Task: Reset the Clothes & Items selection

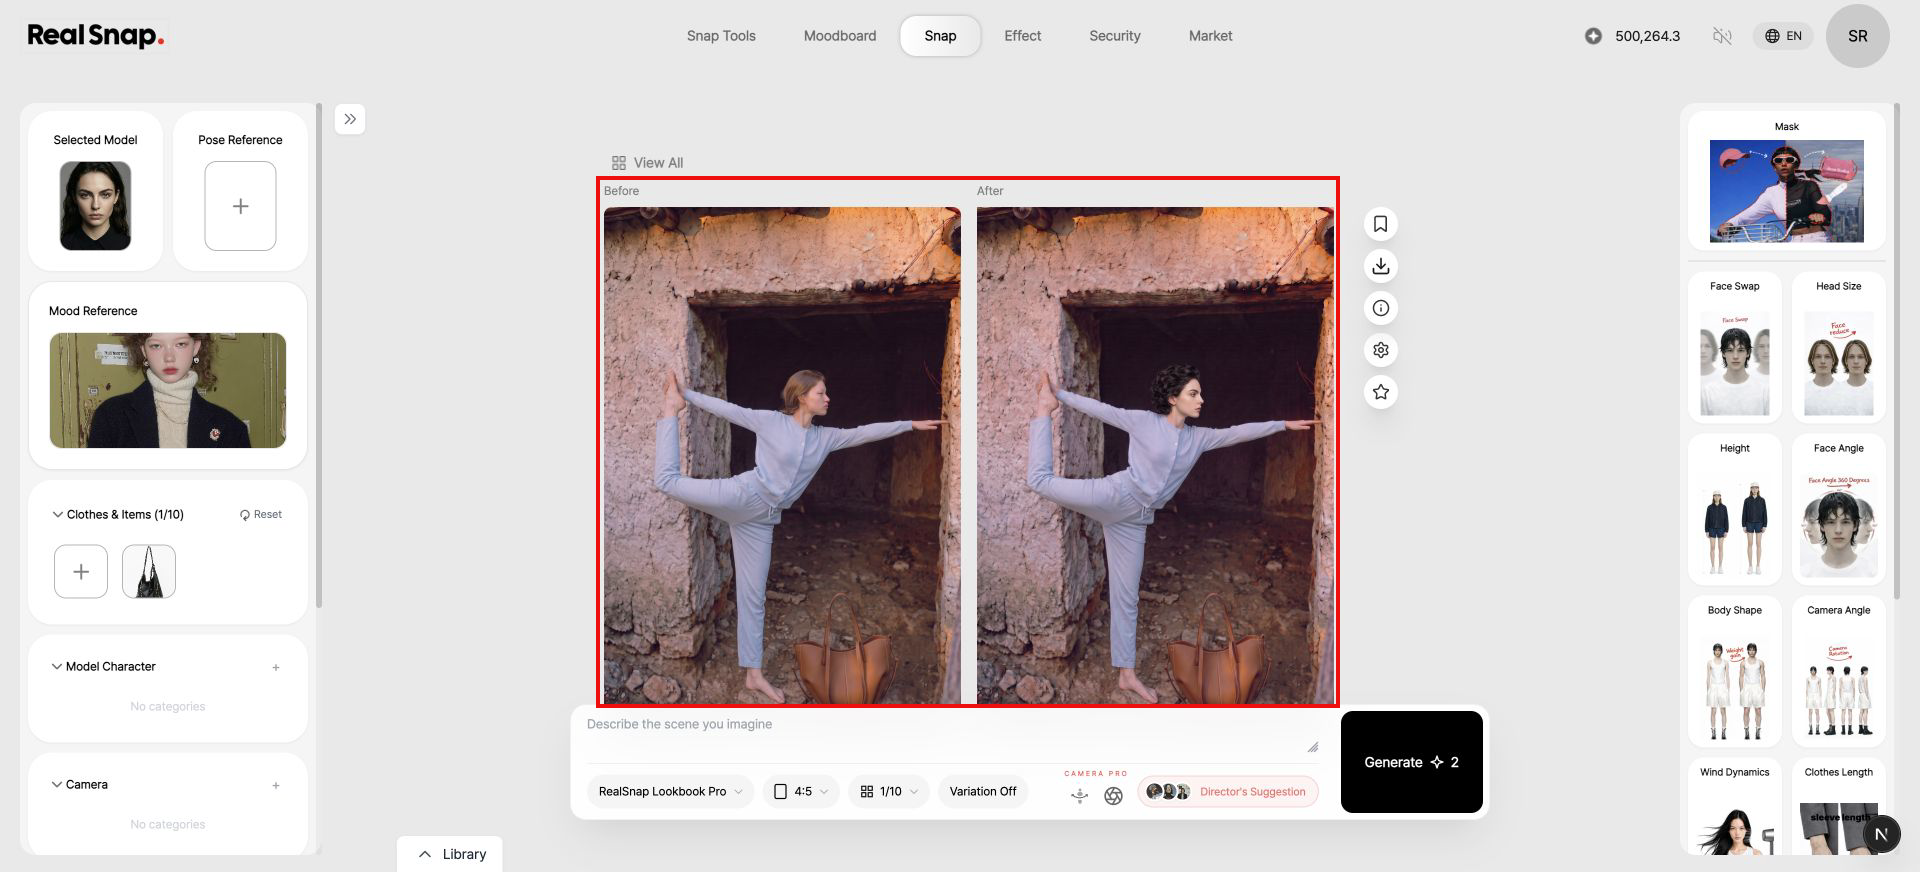Action: pyautogui.click(x=261, y=515)
